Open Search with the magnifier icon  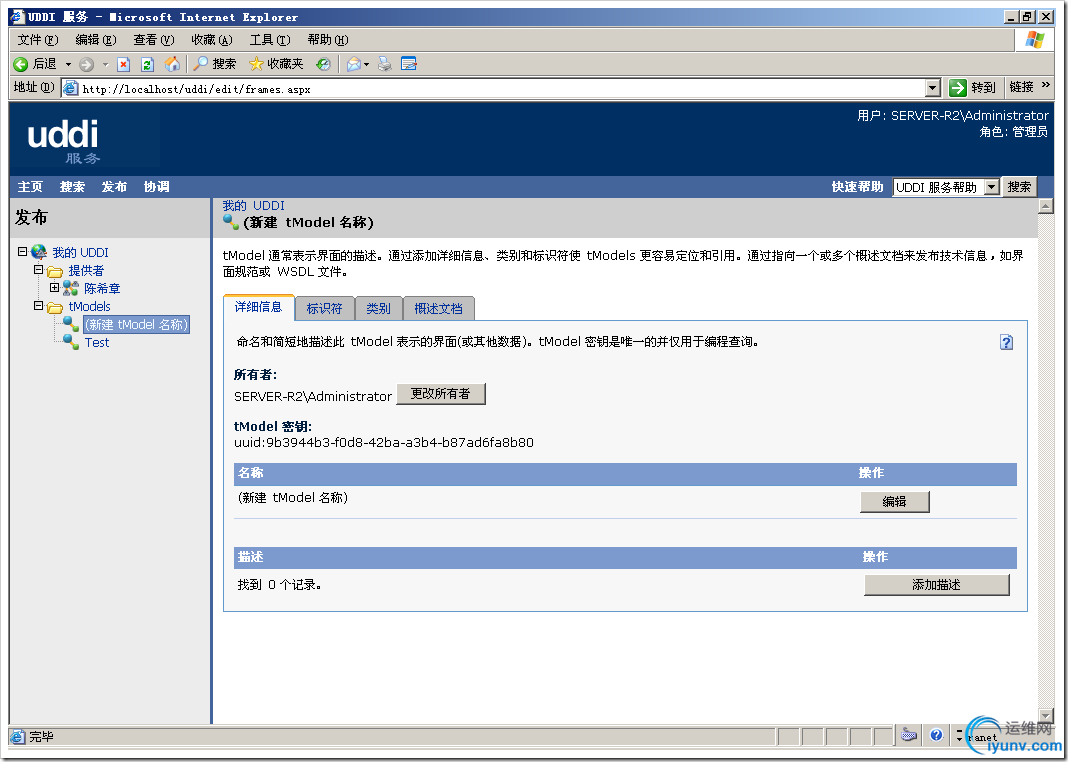tap(200, 63)
